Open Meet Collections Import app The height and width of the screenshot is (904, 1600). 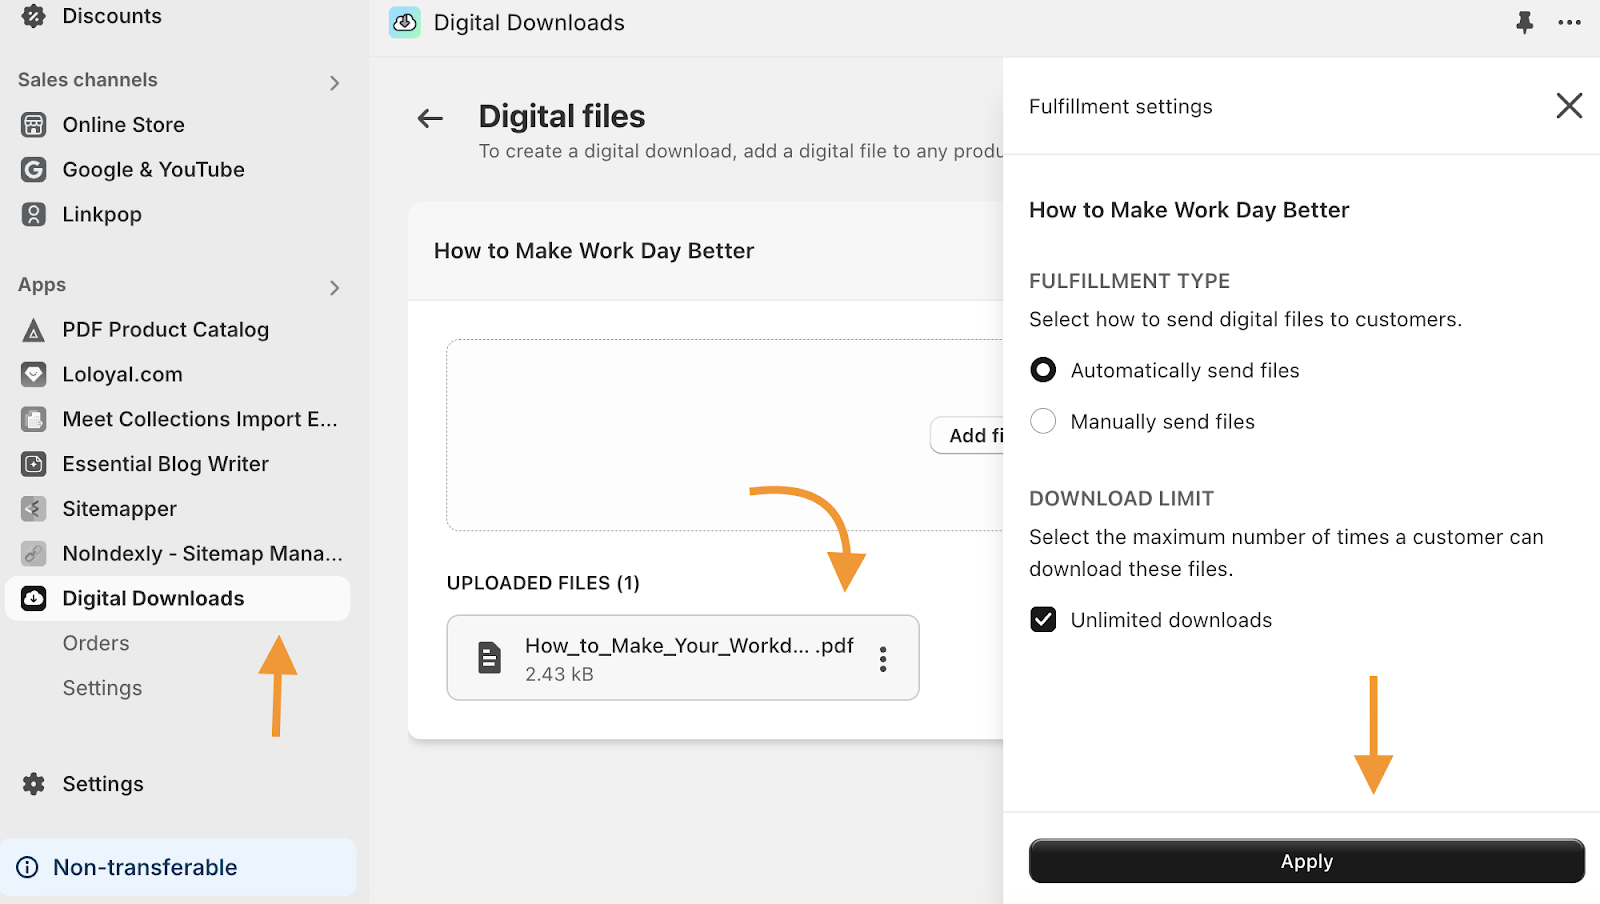200,419
